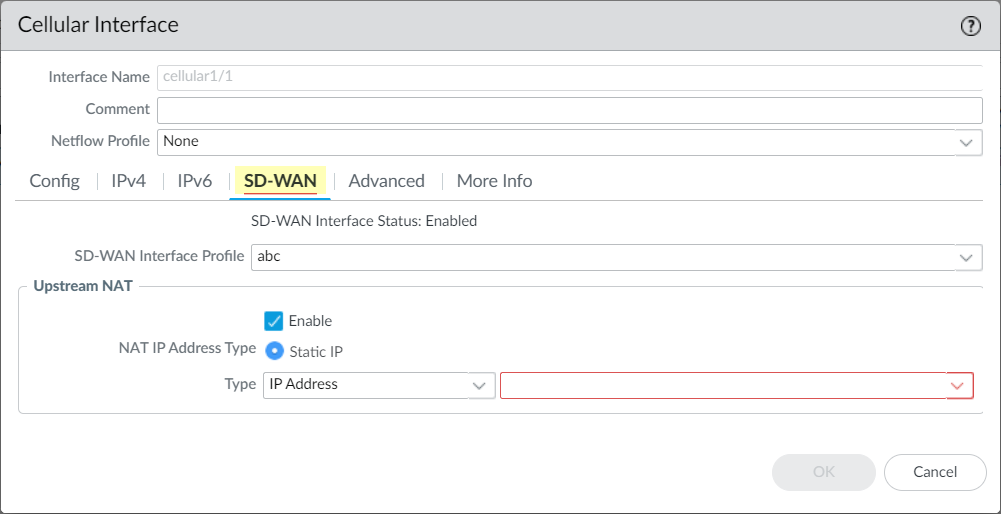The image size is (1001, 514).
Task: Select the SD-WAN tab
Action: tap(280, 181)
